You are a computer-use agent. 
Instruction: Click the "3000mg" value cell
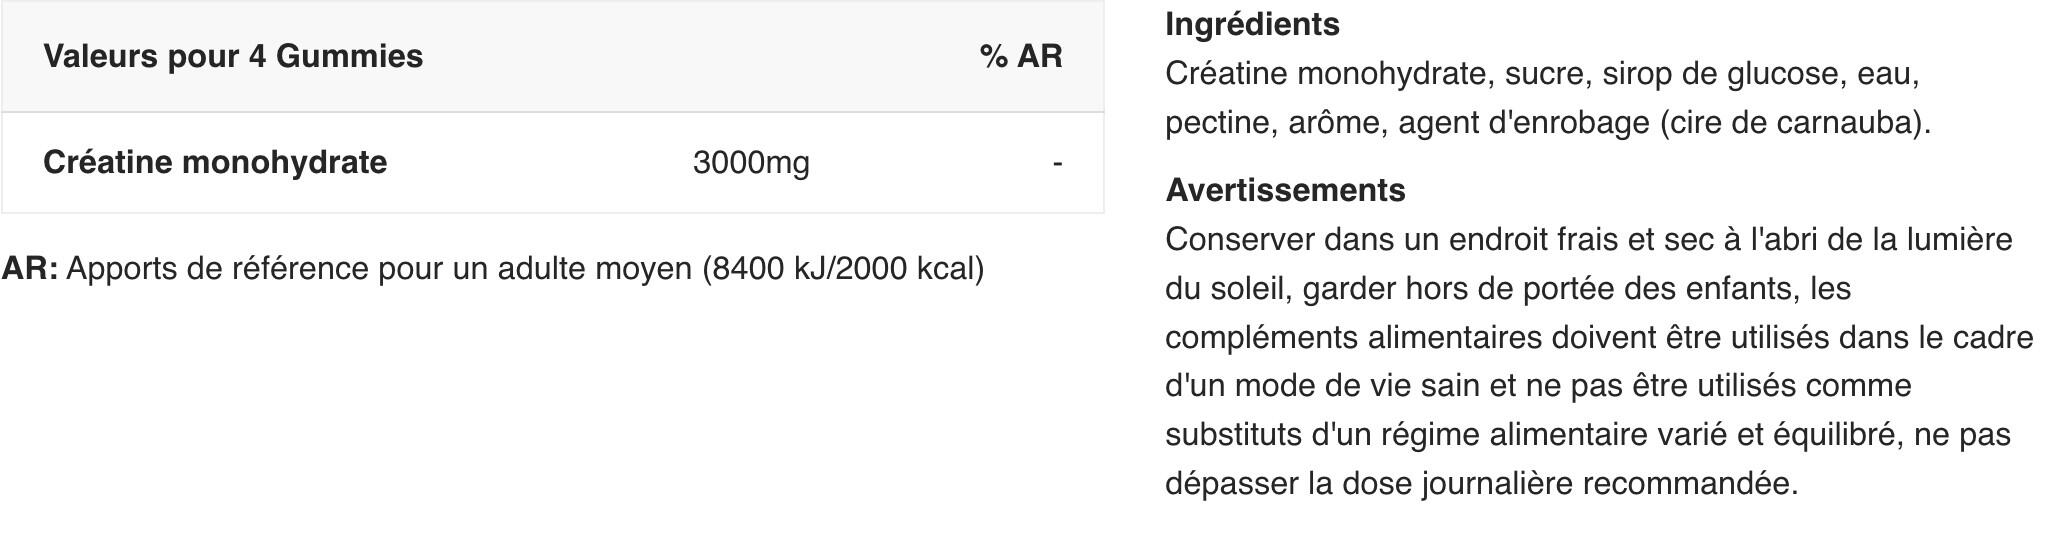coord(751,162)
